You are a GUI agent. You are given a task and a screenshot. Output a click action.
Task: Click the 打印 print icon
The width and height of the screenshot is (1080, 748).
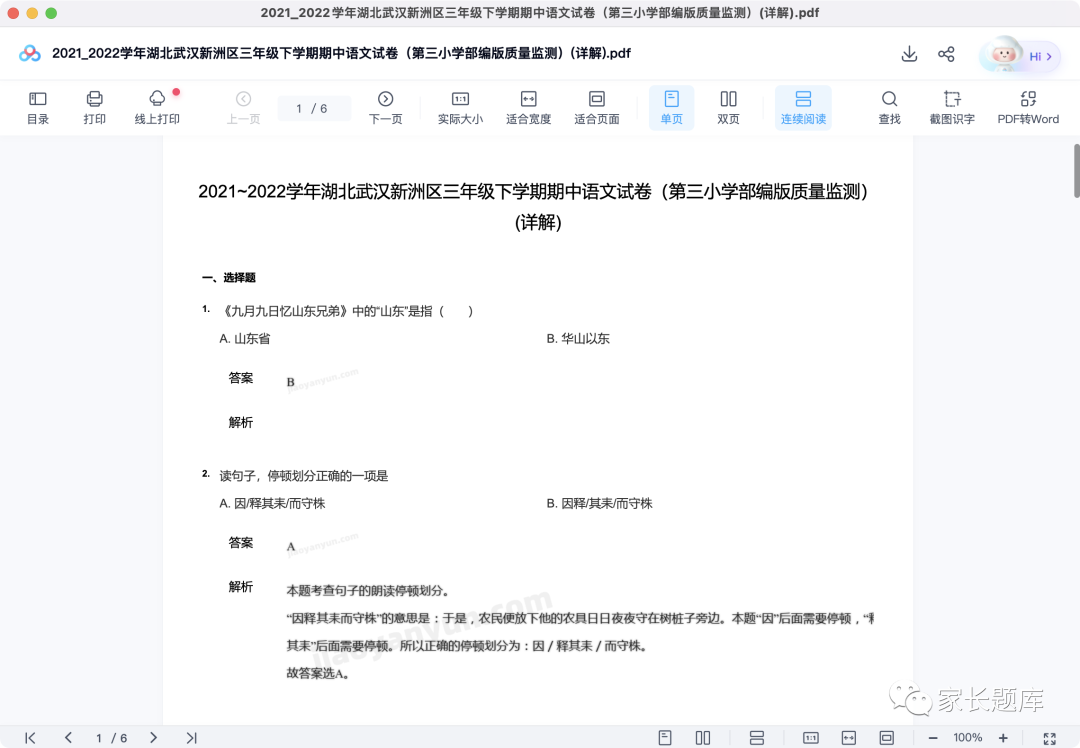tap(94, 108)
